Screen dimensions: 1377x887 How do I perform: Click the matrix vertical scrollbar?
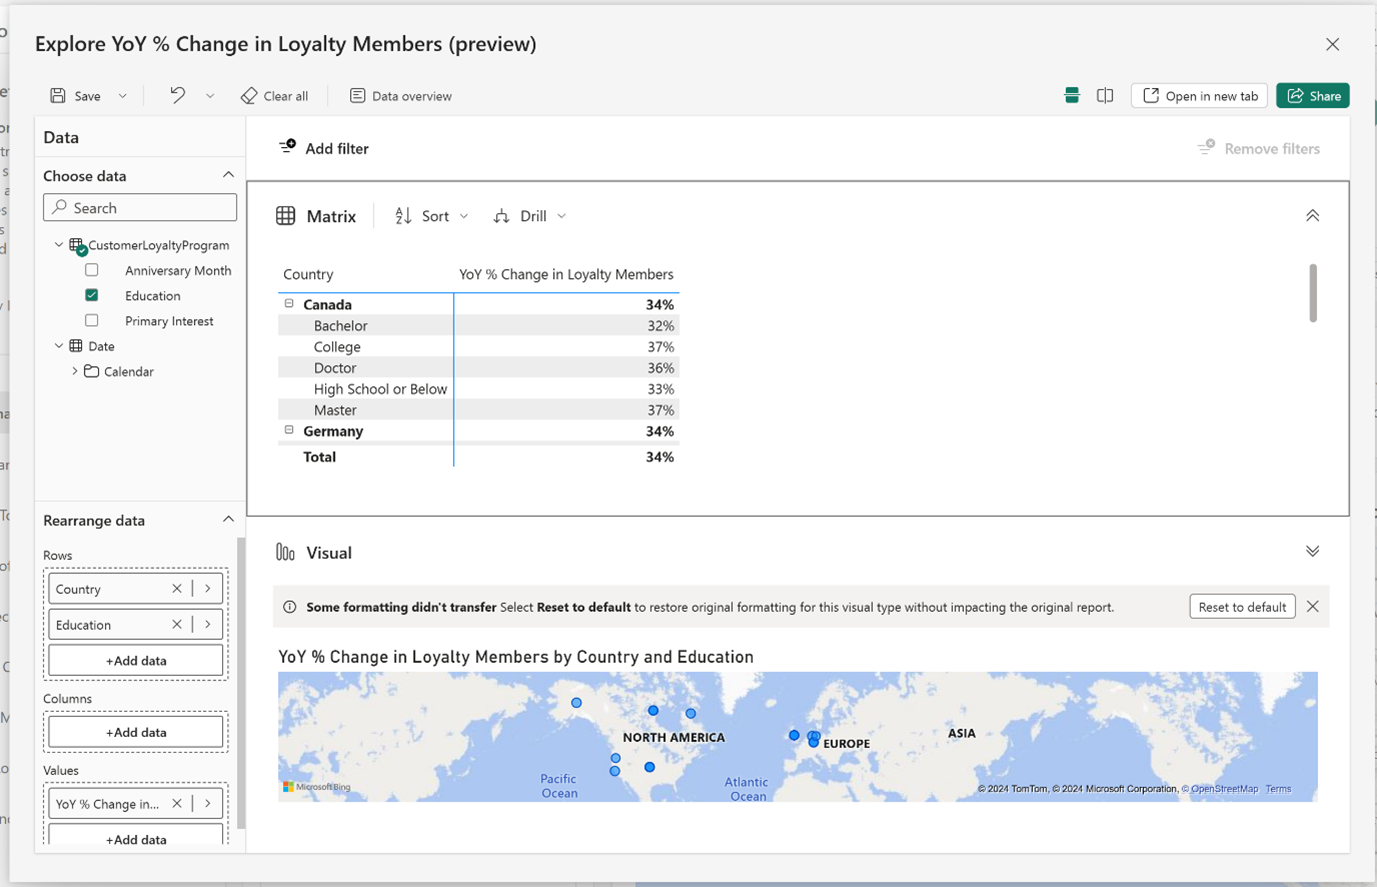1313,293
